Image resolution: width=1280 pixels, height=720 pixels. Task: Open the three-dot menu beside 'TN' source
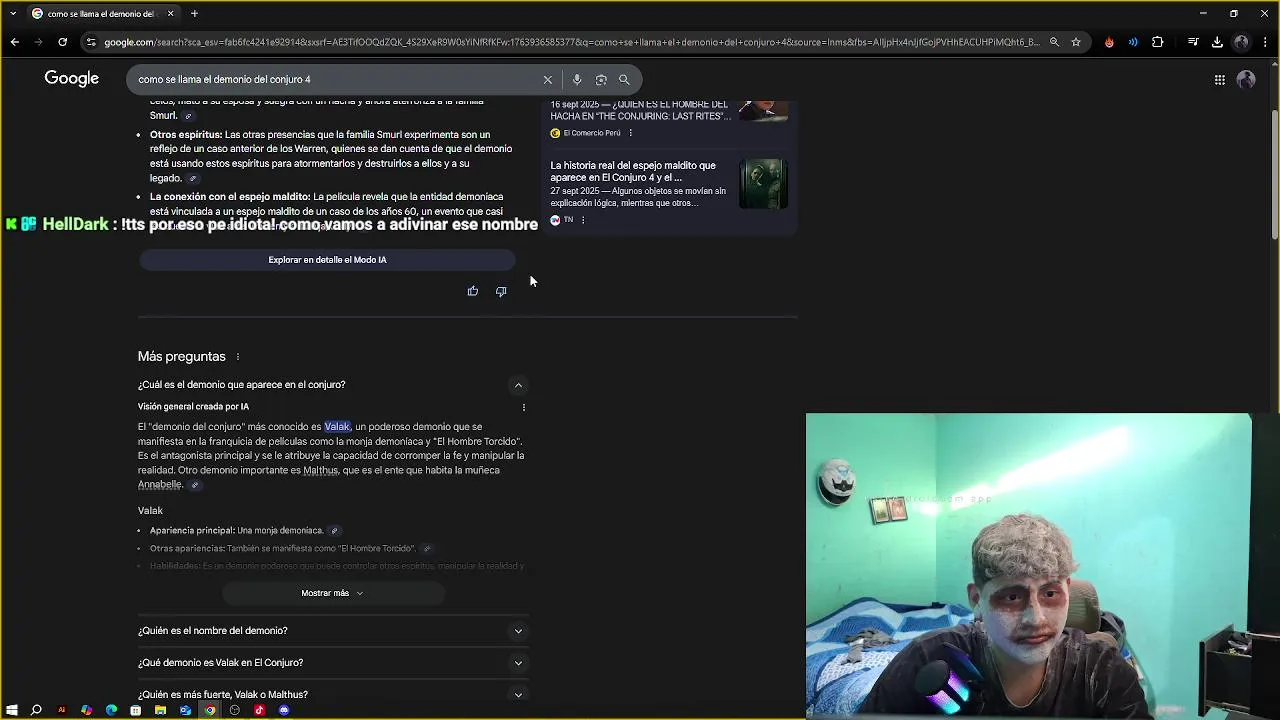pyautogui.click(x=583, y=220)
